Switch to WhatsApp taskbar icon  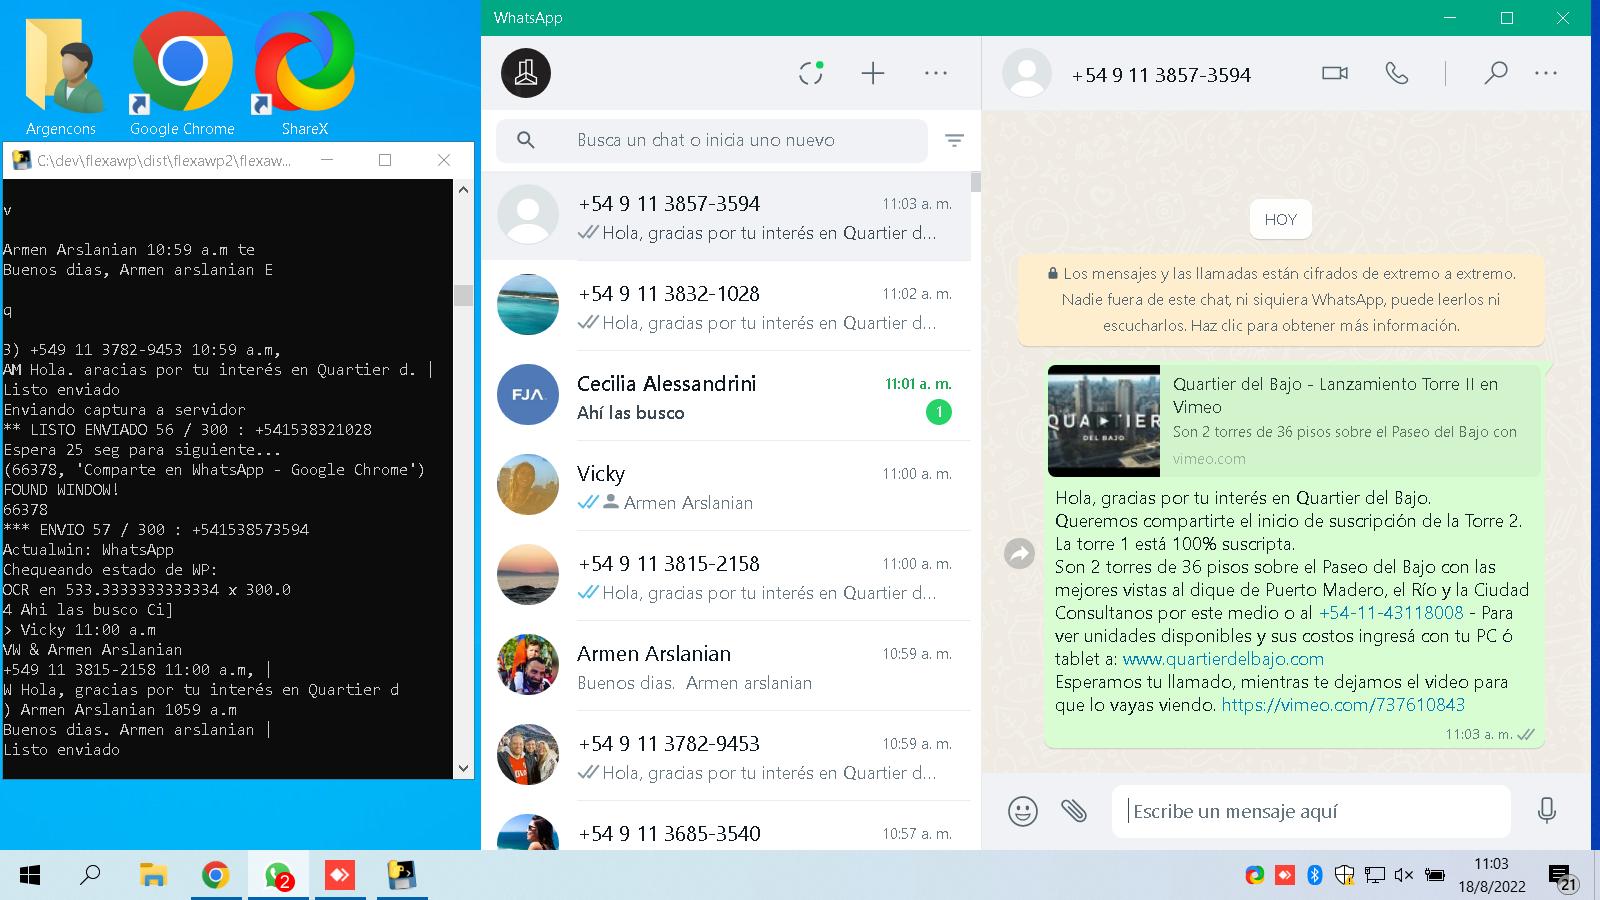[x=278, y=876]
